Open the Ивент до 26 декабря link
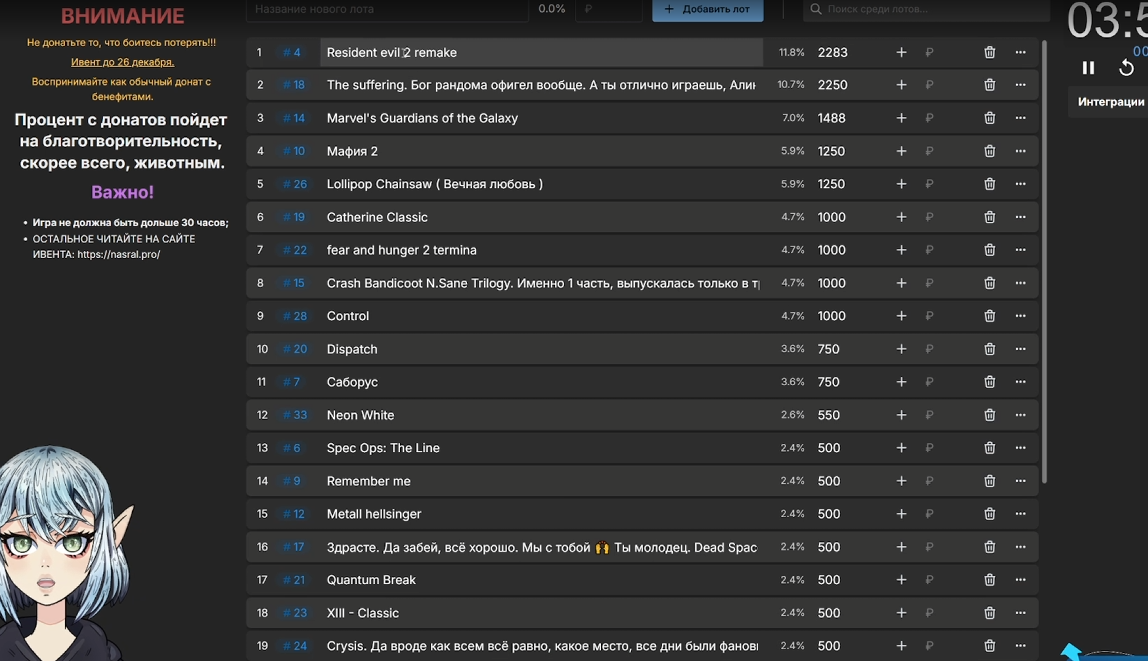The width and height of the screenshot is (1148, 661). click(122, 62)
